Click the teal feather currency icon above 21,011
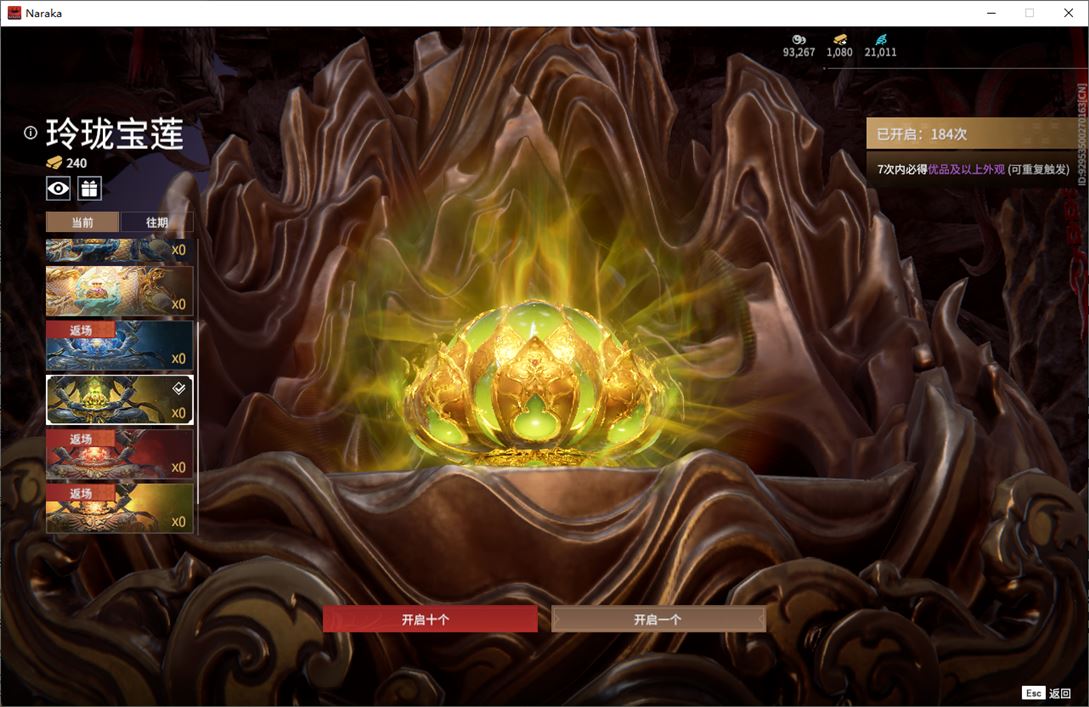Image resolution: width=1089 pixels, height=707 pixels. 881,40
